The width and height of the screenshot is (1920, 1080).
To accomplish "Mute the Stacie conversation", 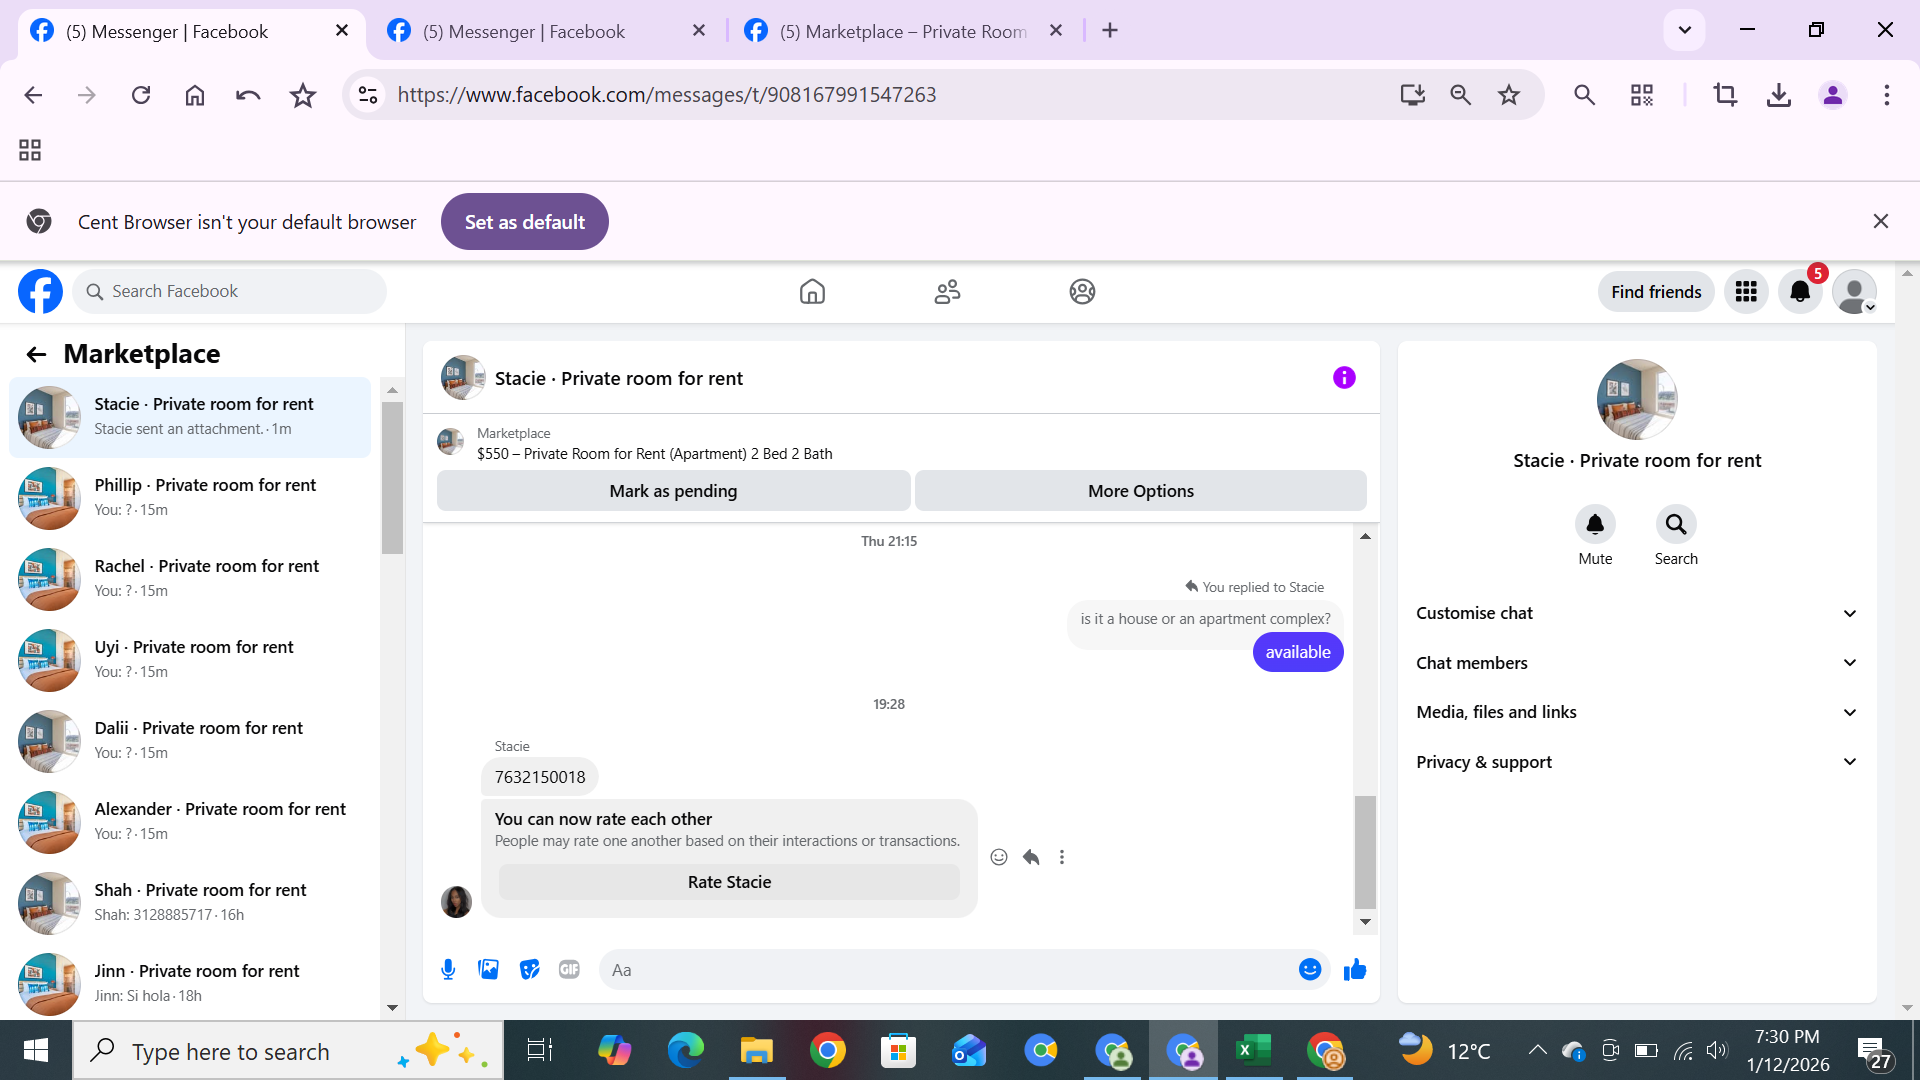I will [x=1595, y=525].
